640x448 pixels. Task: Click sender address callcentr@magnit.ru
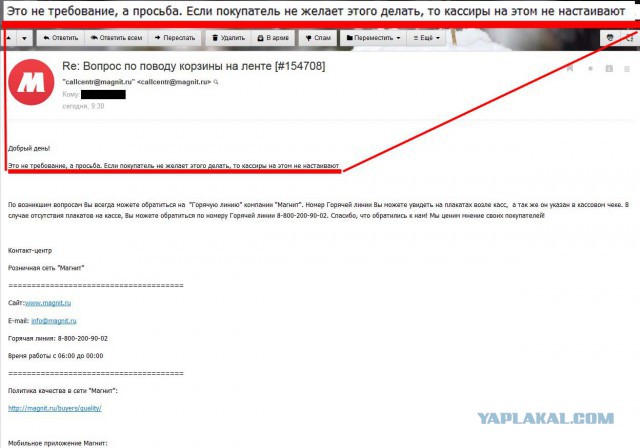[x=136, y=82]
